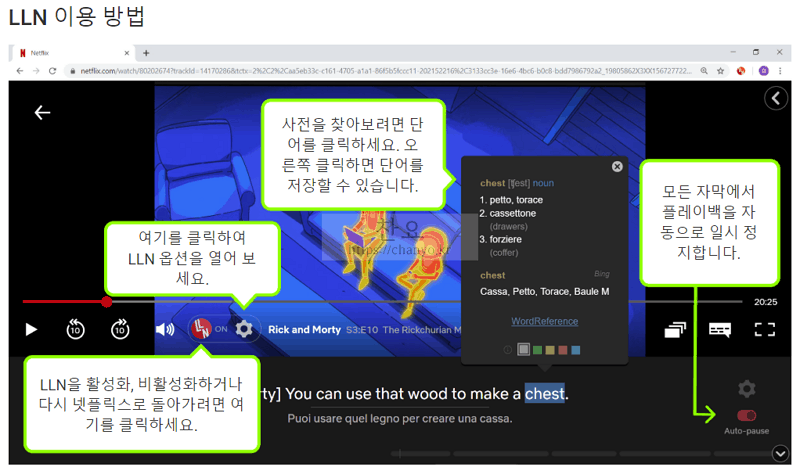Open the subtitle panel settings gear
The width and height of the screenshot is (800, 474).
[x=746, y=389]
